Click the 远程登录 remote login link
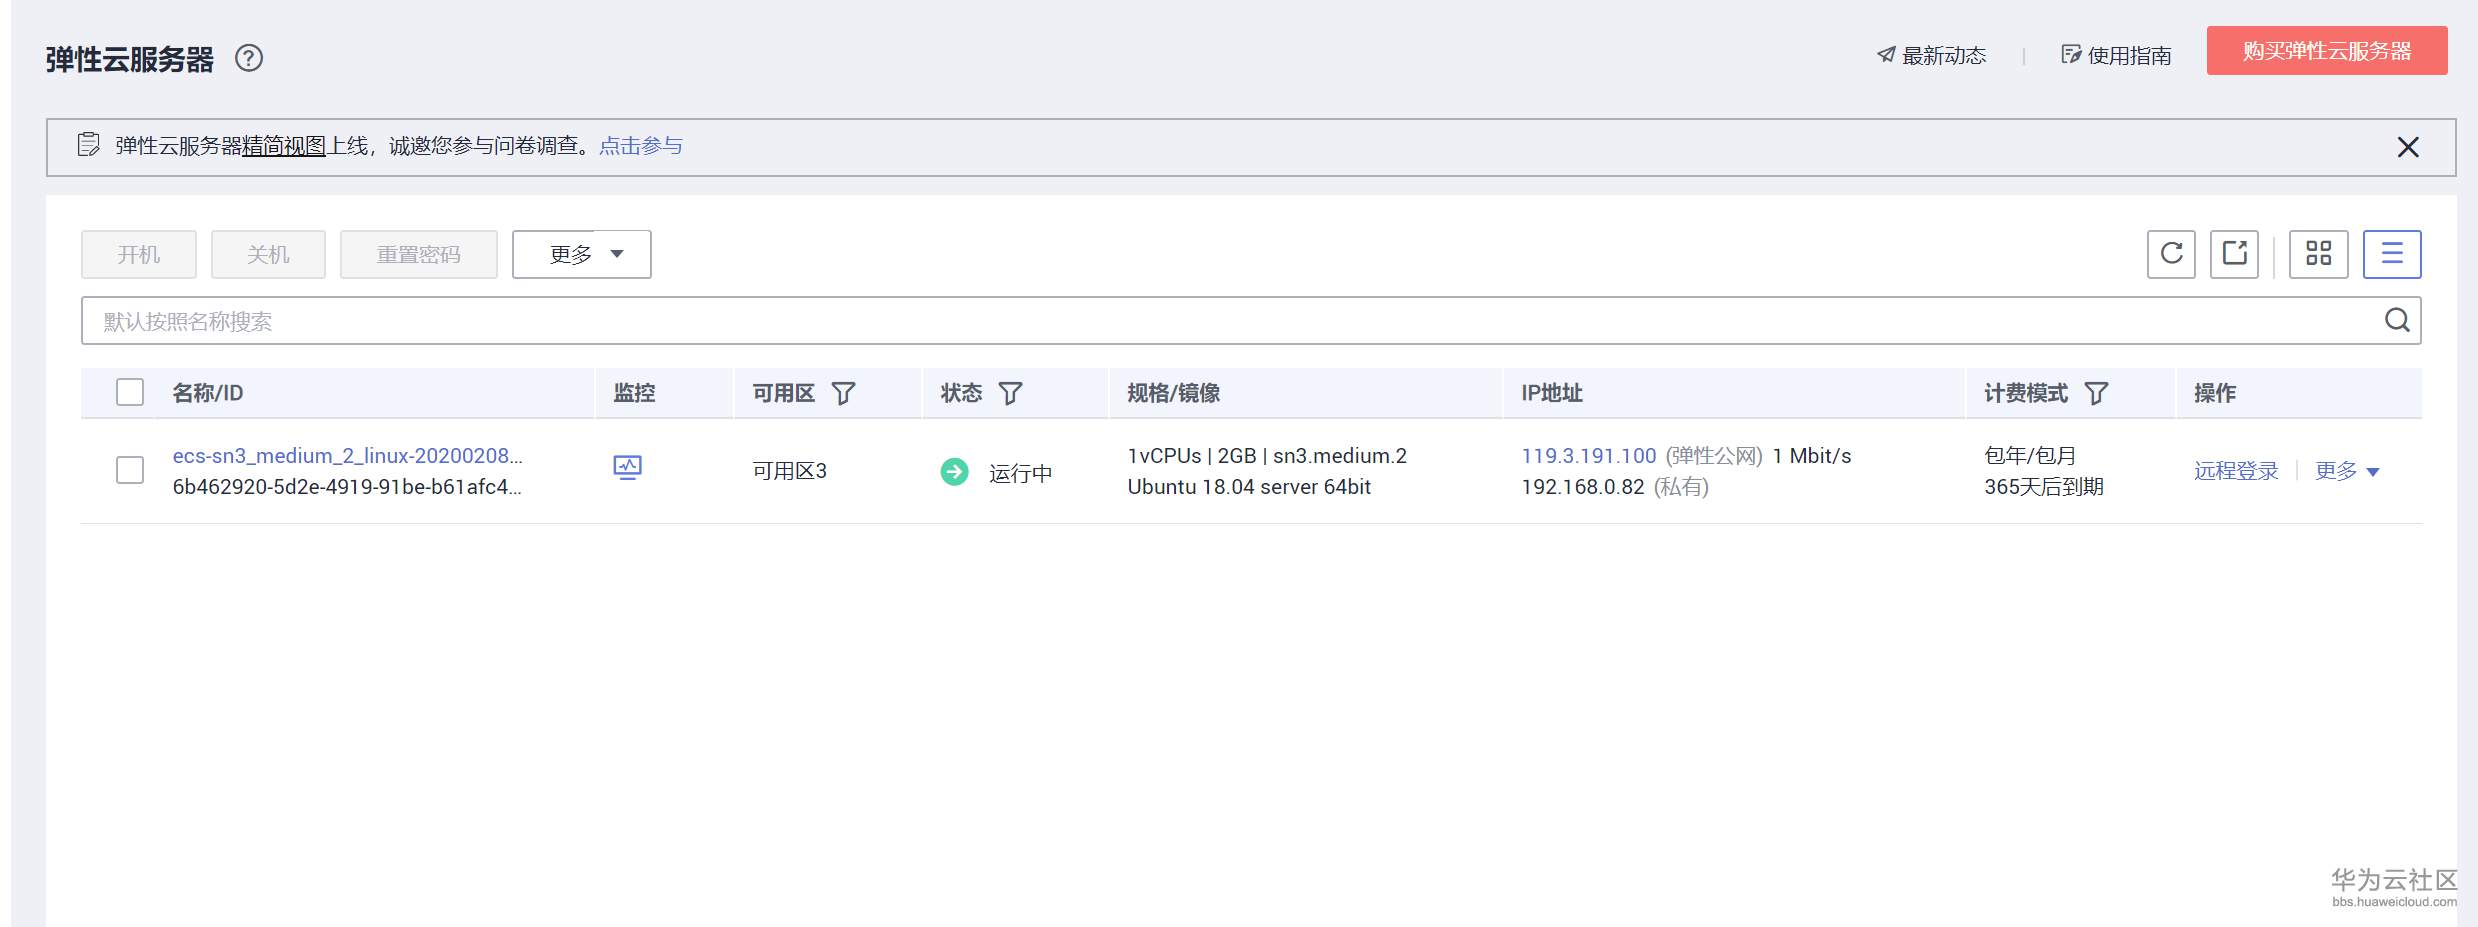 coord(2236,471)
